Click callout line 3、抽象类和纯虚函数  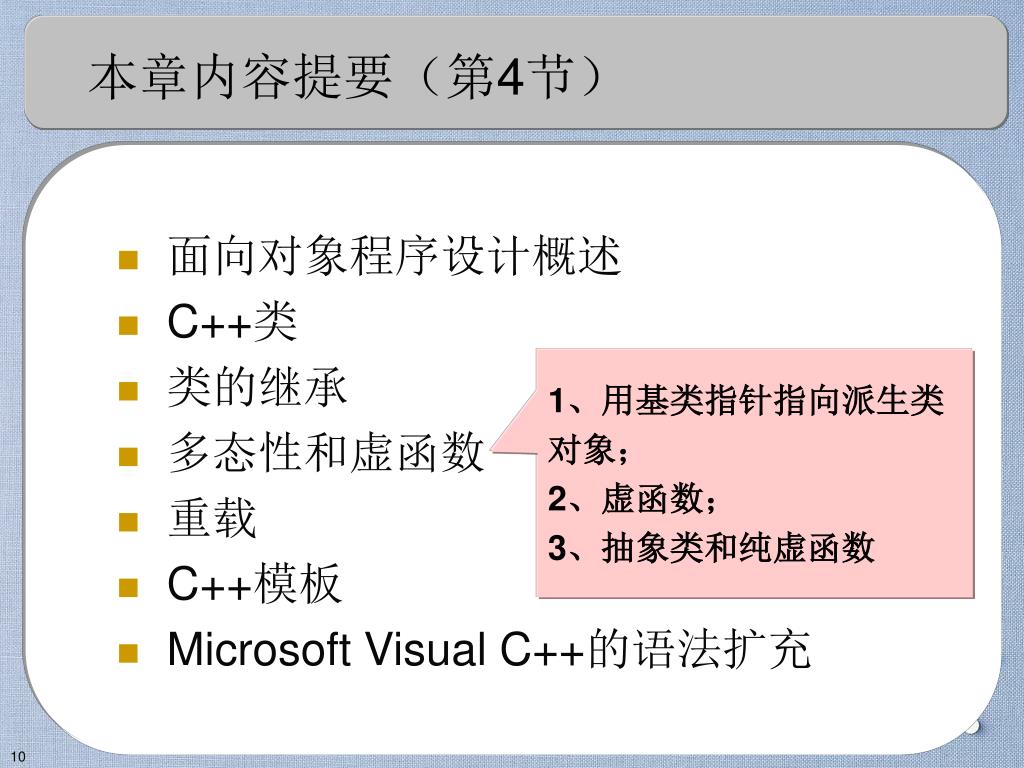pos(711,547)
